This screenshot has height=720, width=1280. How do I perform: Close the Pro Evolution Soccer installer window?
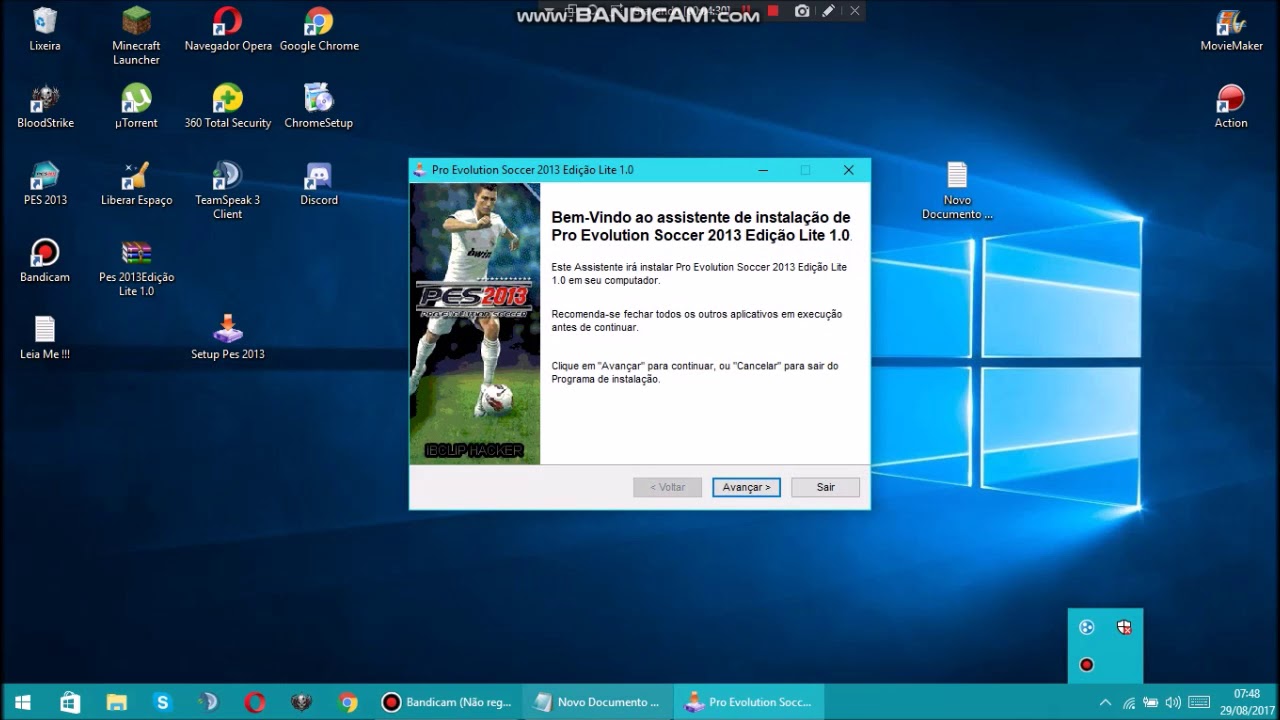[x=848, y=170]
